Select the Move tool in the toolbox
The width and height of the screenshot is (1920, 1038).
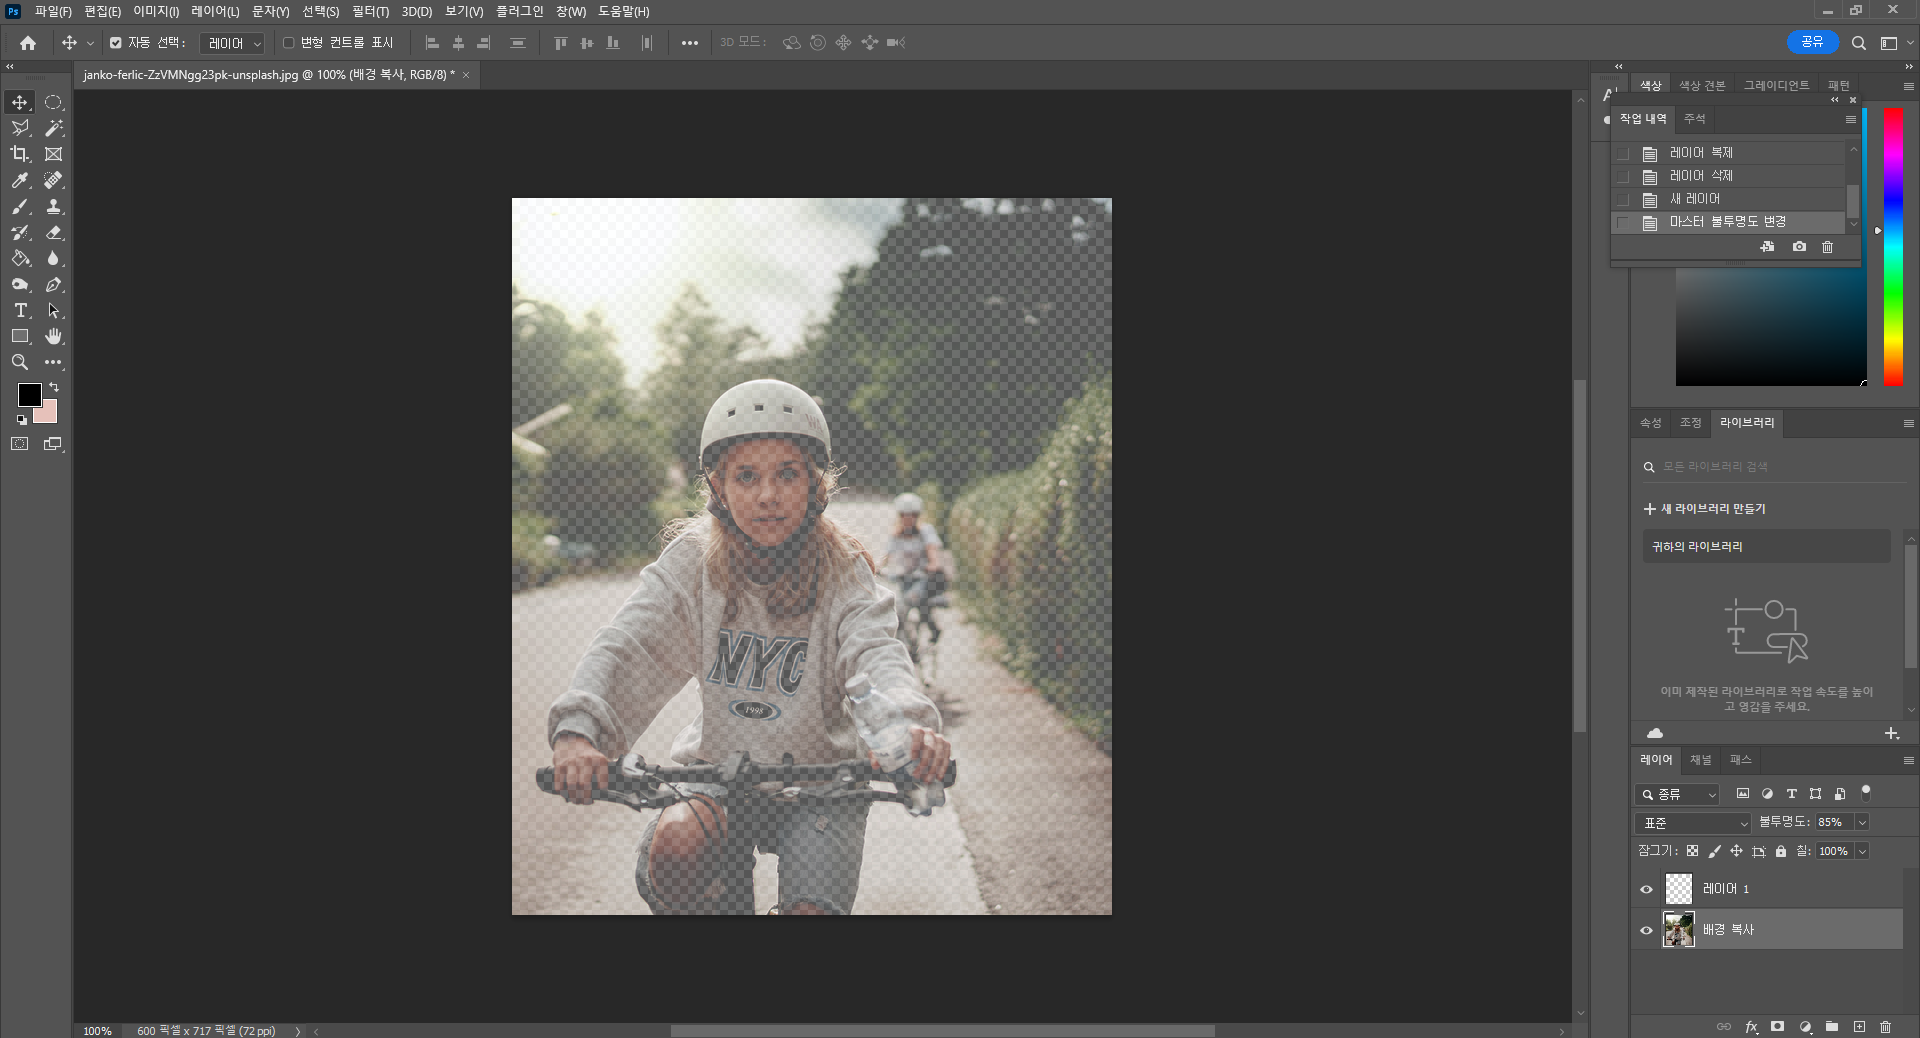pyautogui.click(x=20, y=102)
